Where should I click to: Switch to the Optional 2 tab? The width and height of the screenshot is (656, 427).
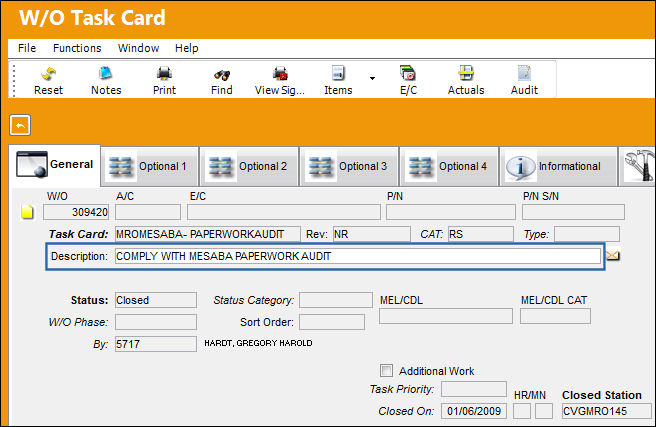point(250,166)
